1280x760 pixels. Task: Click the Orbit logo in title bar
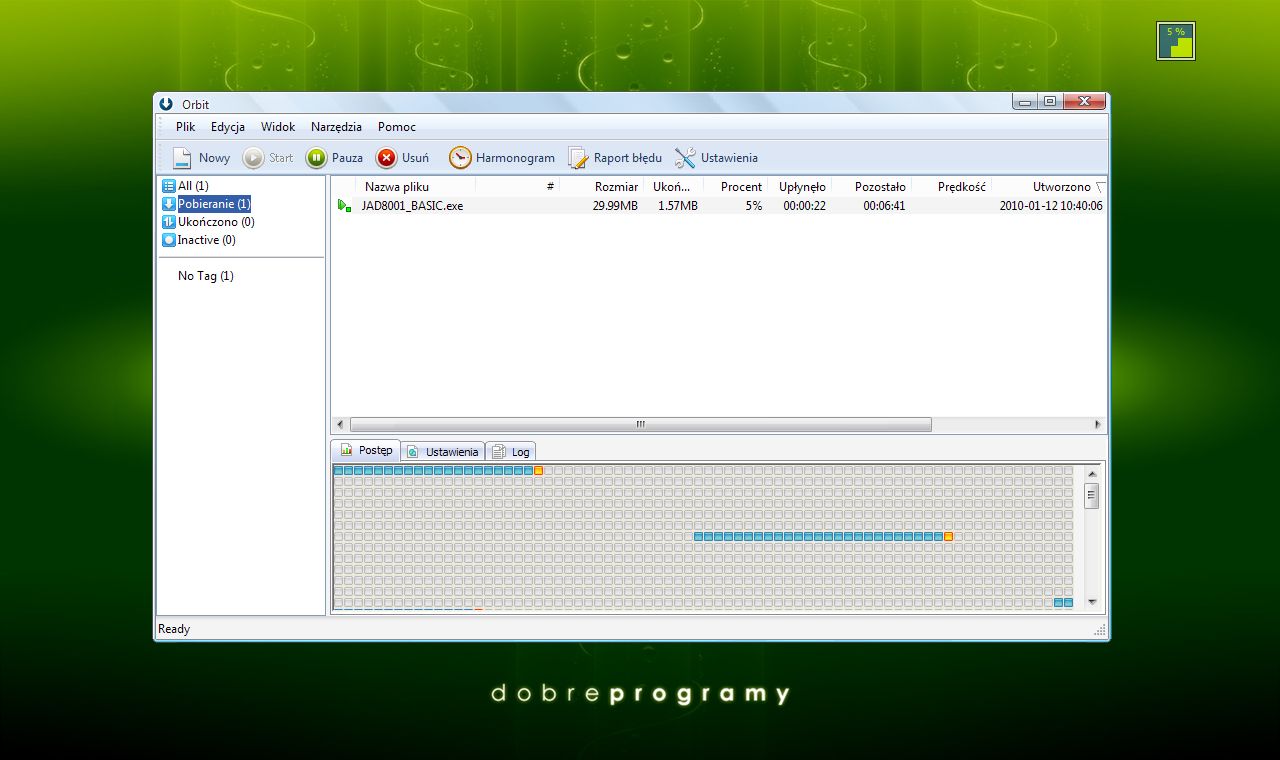click(166, 104)
